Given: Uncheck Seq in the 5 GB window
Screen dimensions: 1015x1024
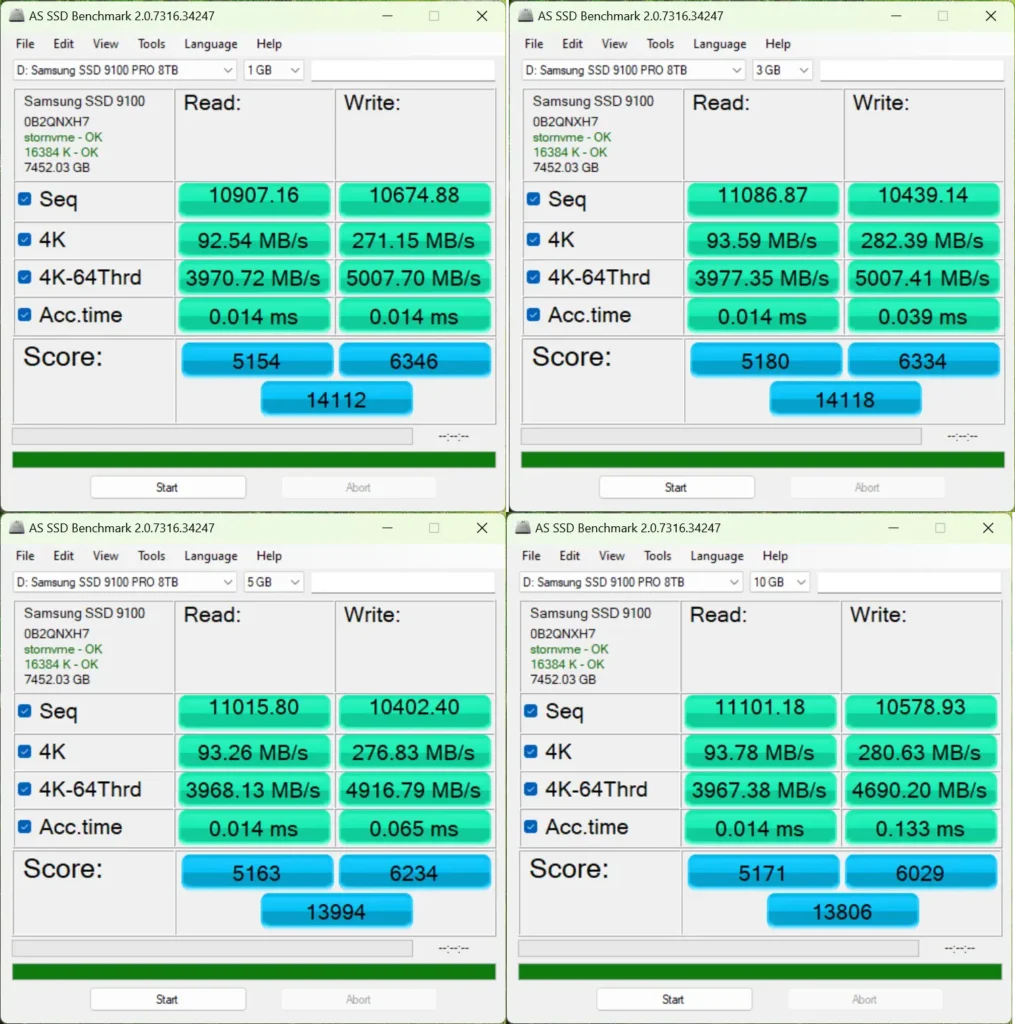Looking at the screenshot, I should [25, 711].
